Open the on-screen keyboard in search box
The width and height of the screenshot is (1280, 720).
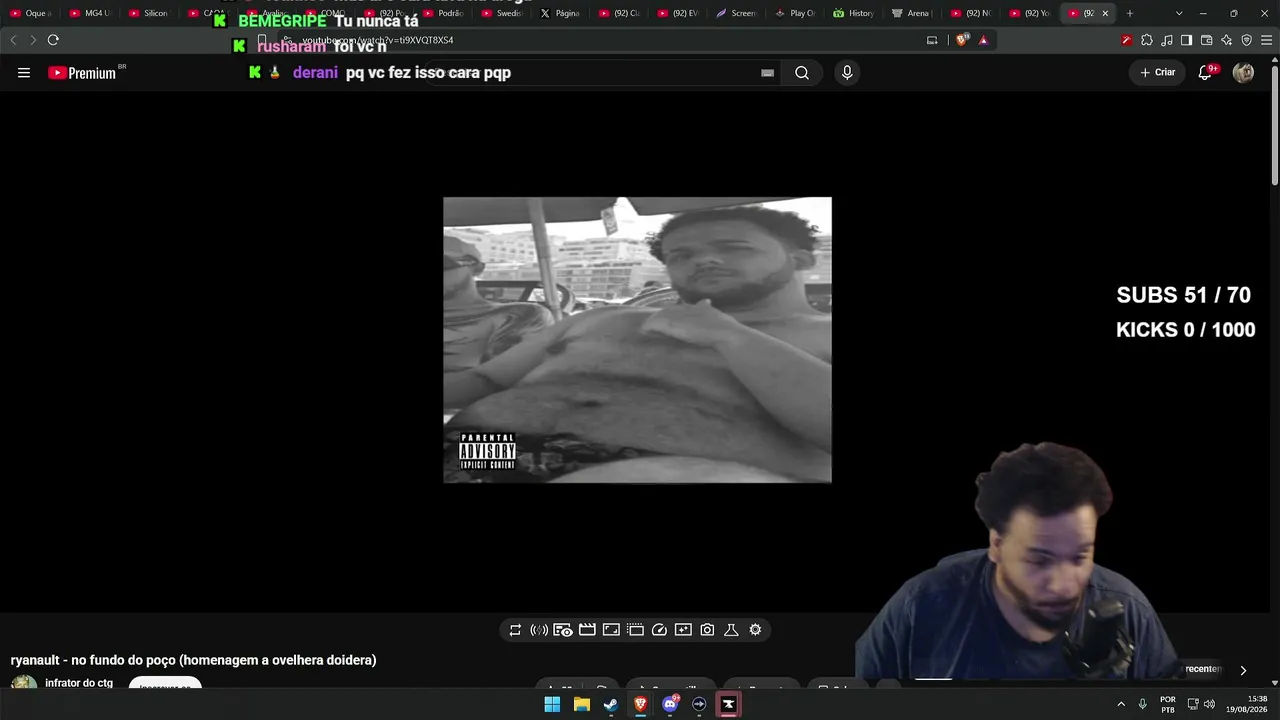coord(767,73)
